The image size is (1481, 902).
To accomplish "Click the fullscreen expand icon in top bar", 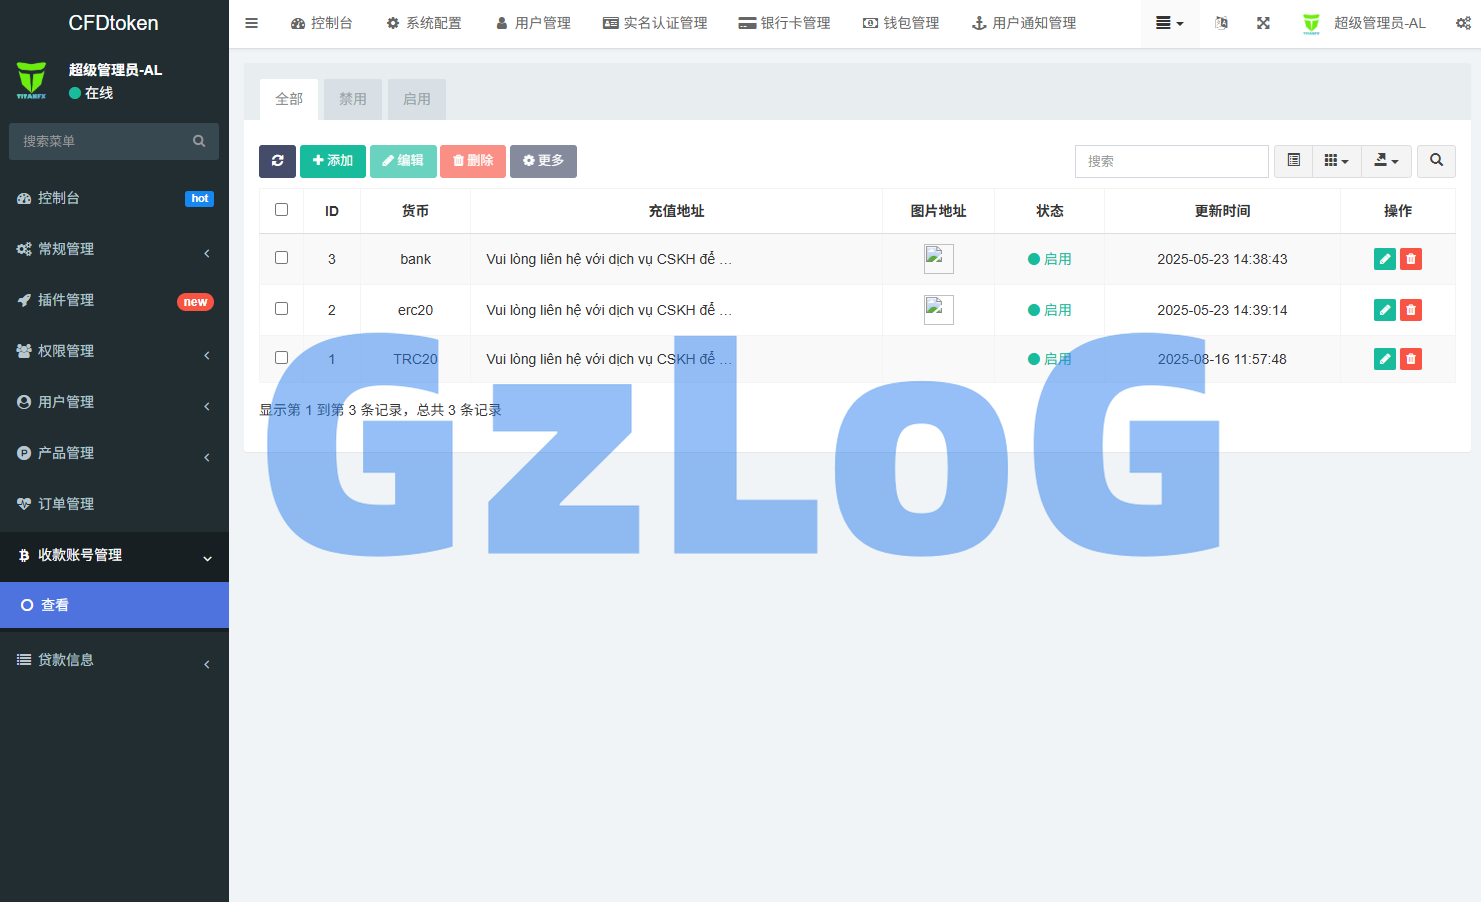I will (x=1263, y=23).
